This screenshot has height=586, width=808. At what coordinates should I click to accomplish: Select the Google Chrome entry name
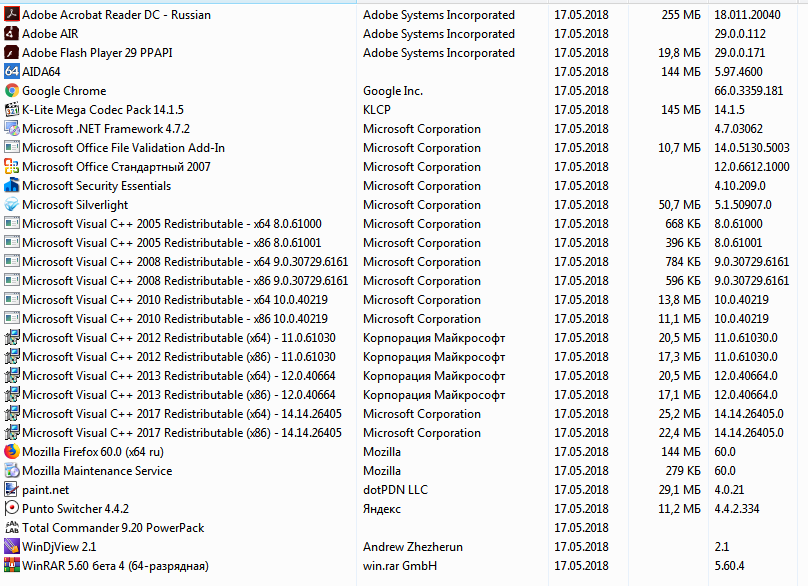64,91
